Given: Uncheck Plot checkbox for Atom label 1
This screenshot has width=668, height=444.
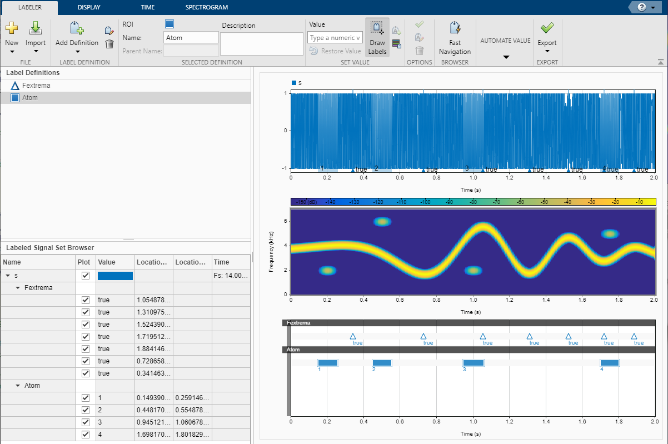Looking at the screenshot, I should 85,397.
